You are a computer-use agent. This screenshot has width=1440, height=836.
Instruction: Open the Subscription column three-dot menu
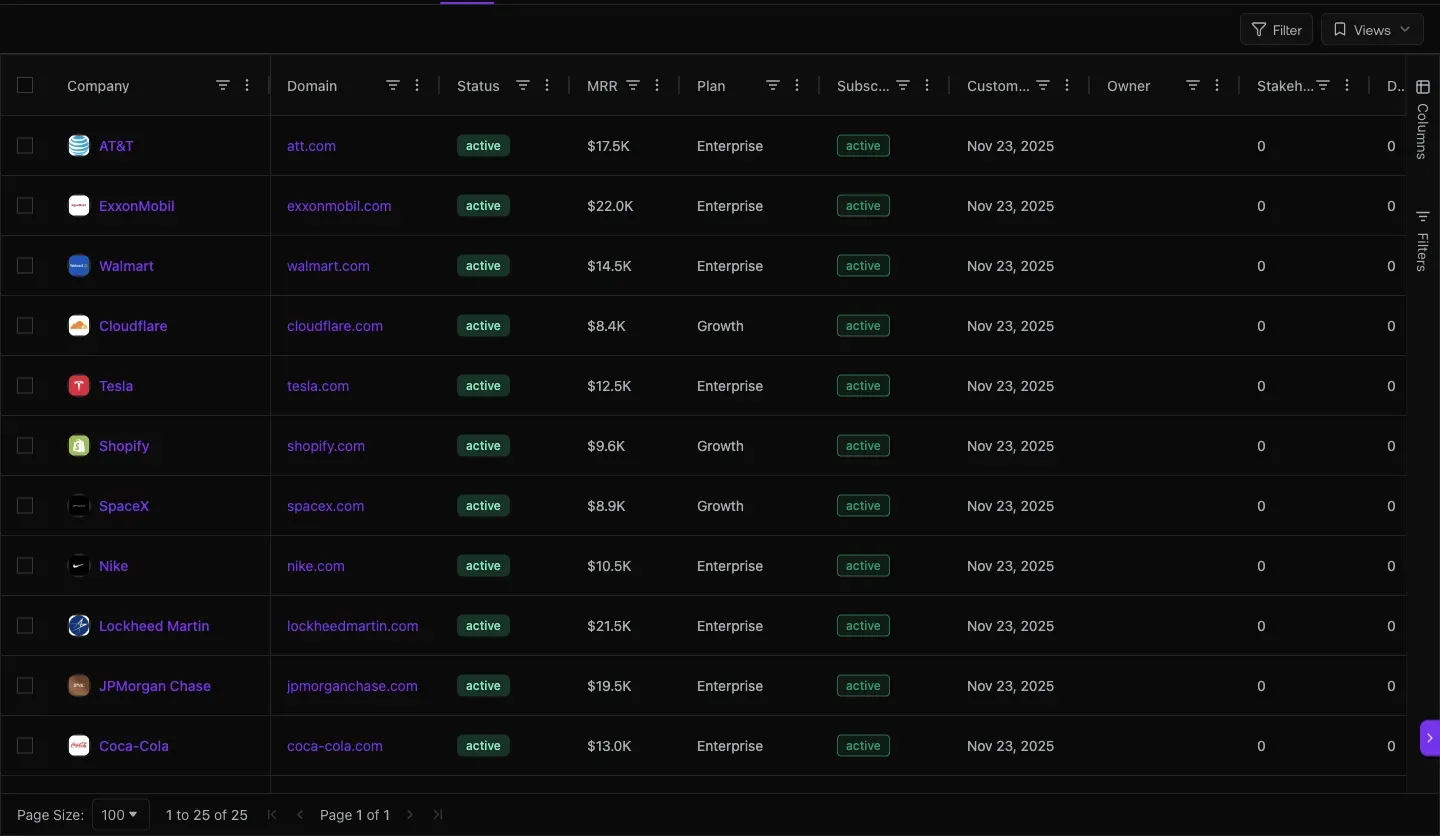point(927,86)
